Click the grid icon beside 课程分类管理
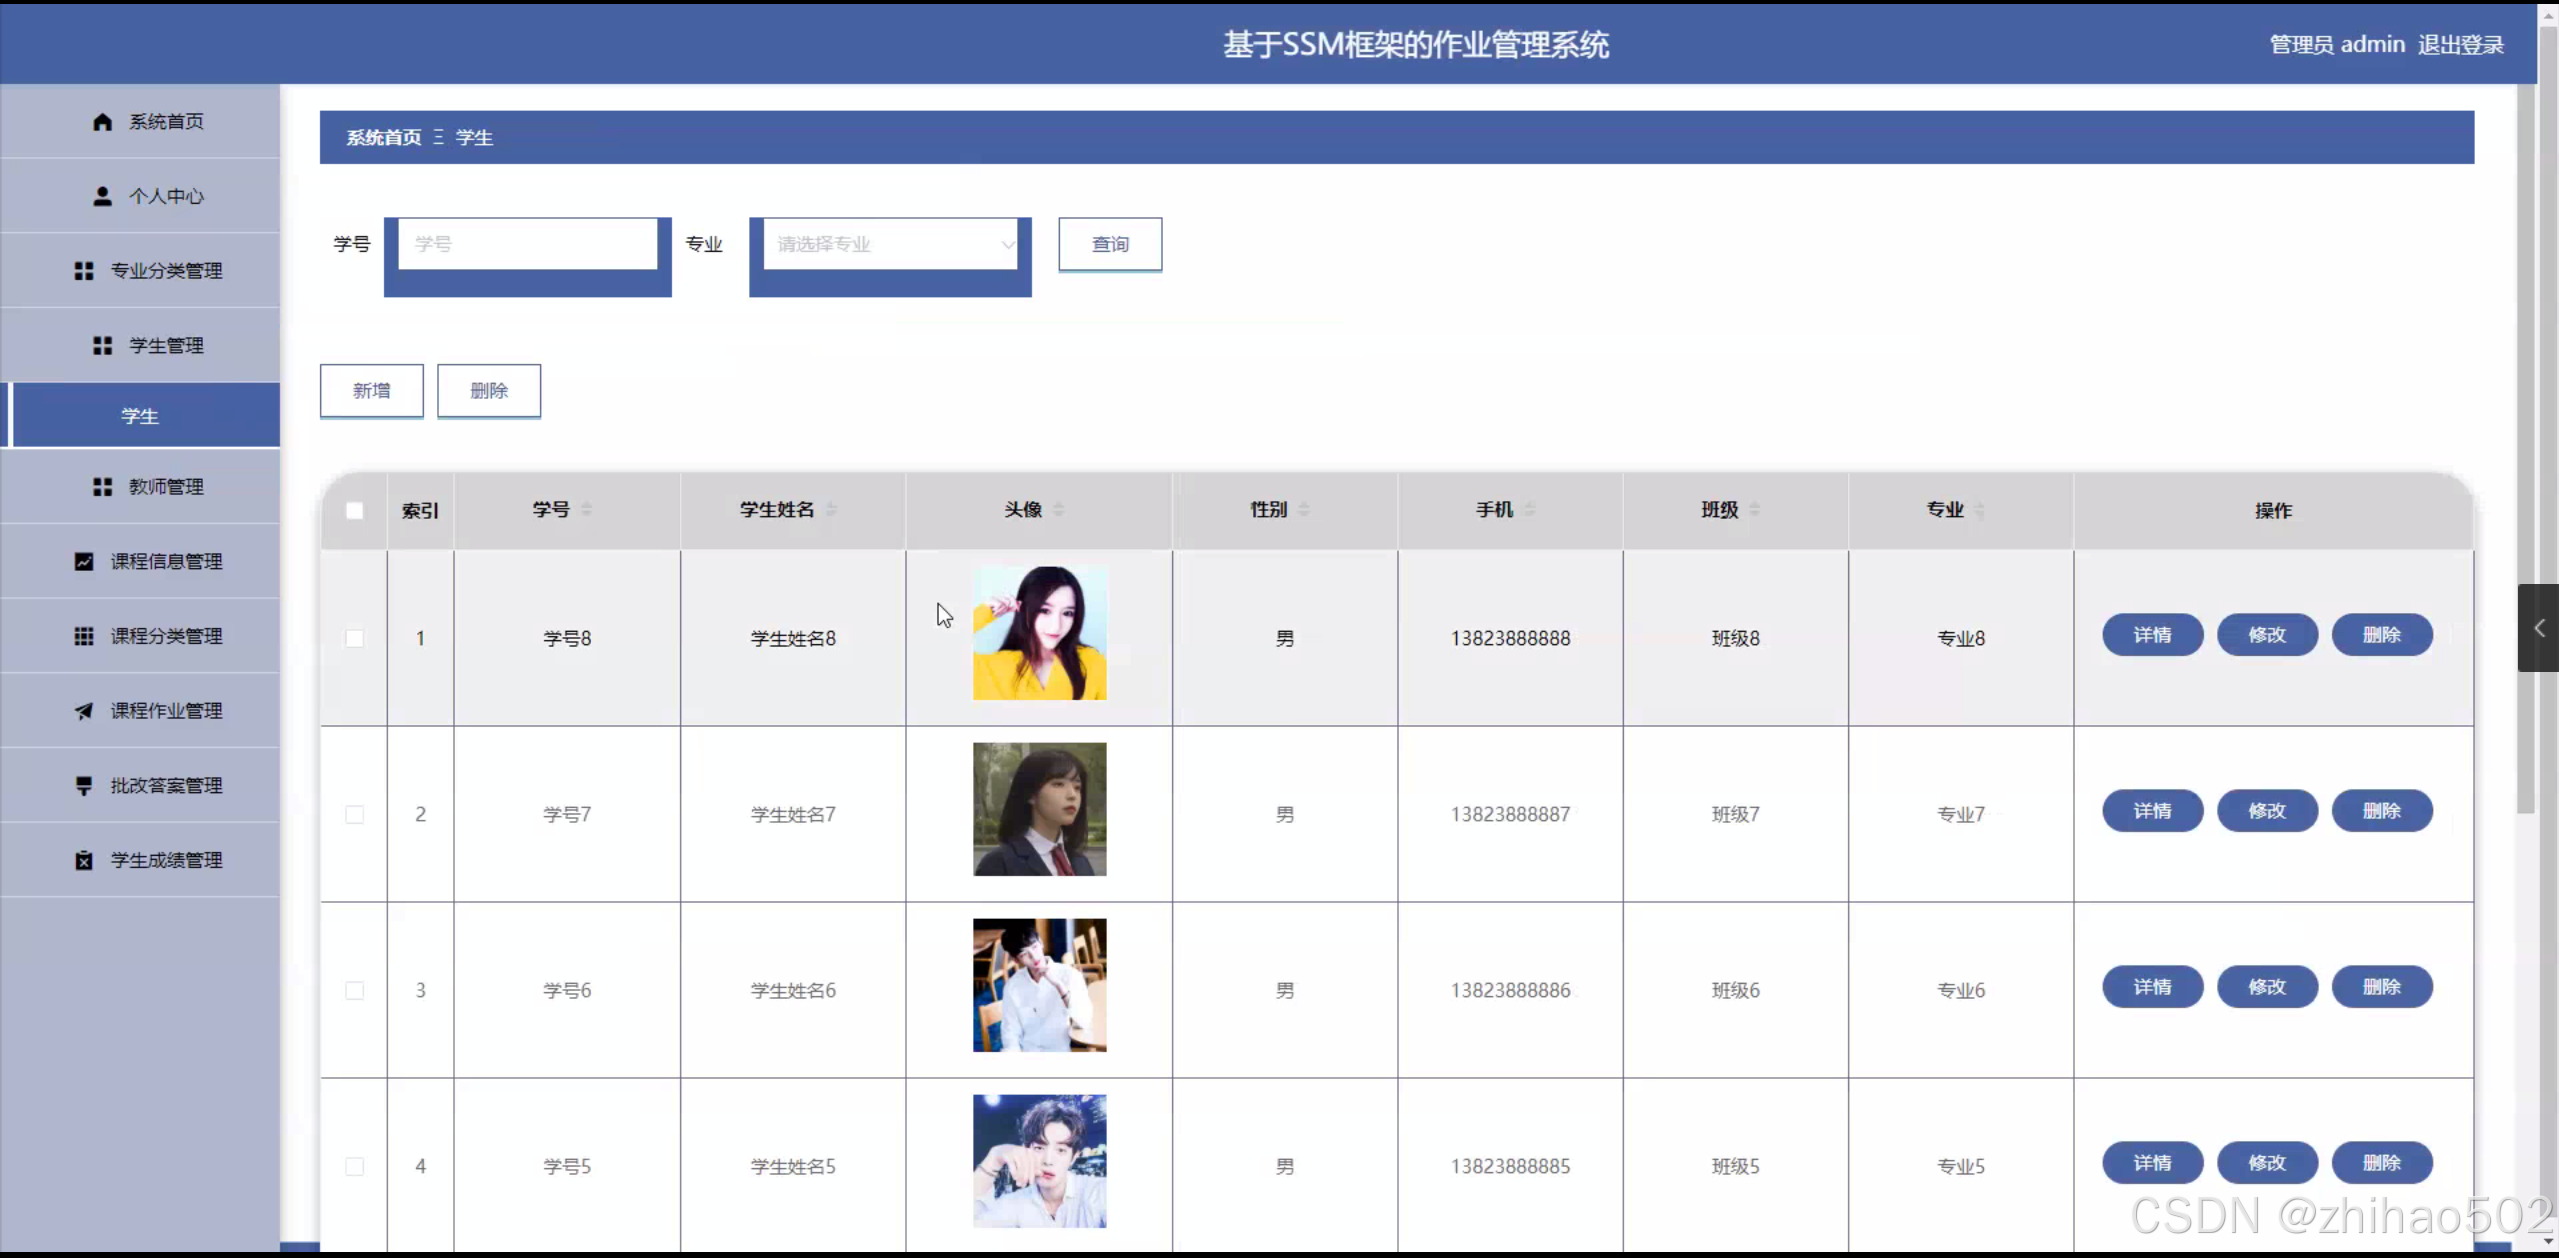This screenshot has width=2559, height=1258. (x=84, y=636)
